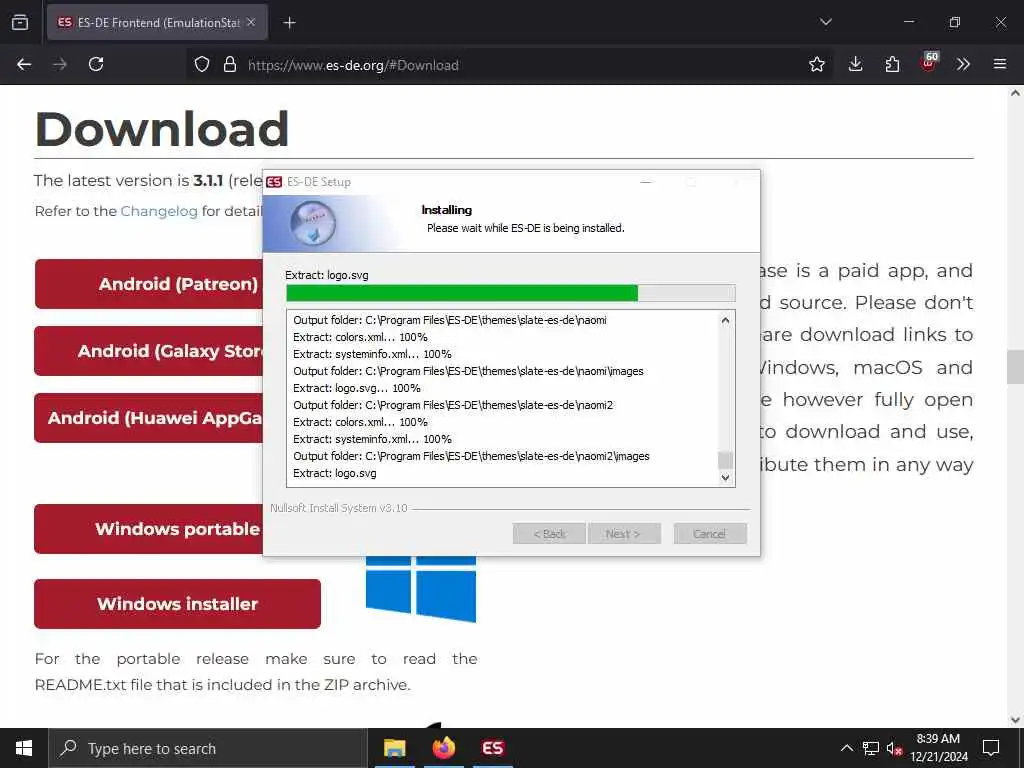Image resolution: width=1024 pixels, height=768 pixels.
Task: Click the install log scrollbar thumb
Action: coord(725,460)
